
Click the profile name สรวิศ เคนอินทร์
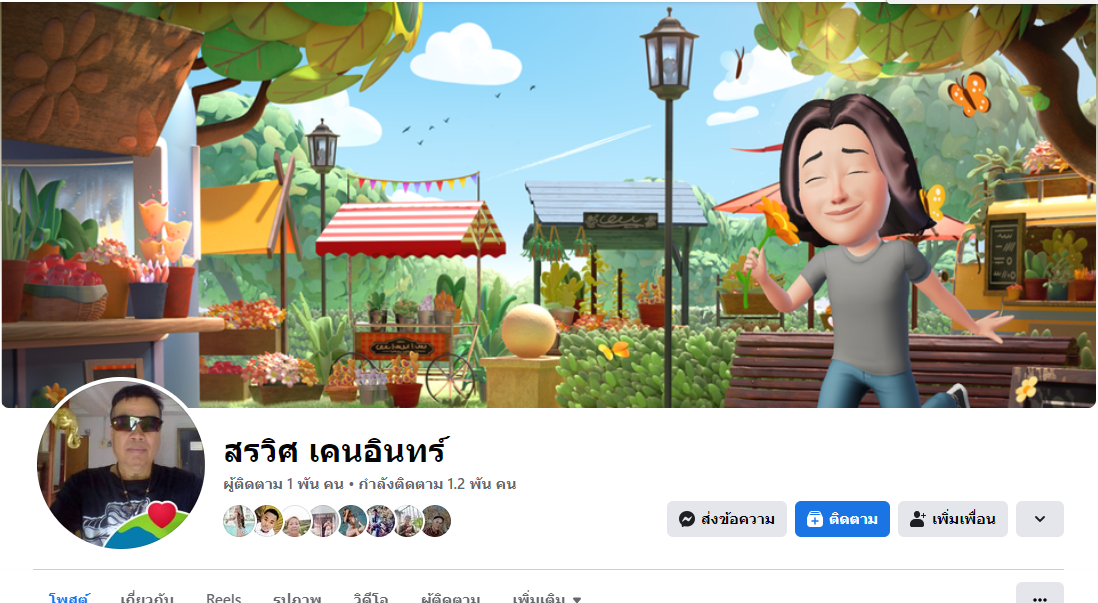point(335,452)
